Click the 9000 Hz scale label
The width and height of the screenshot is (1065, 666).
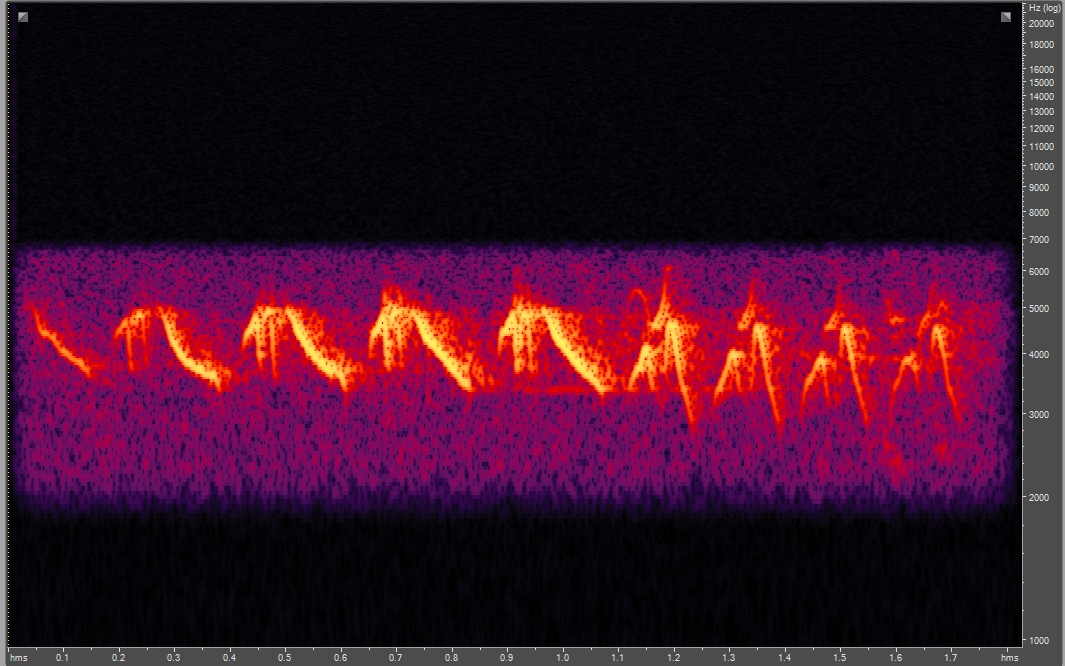point(1038,187)
